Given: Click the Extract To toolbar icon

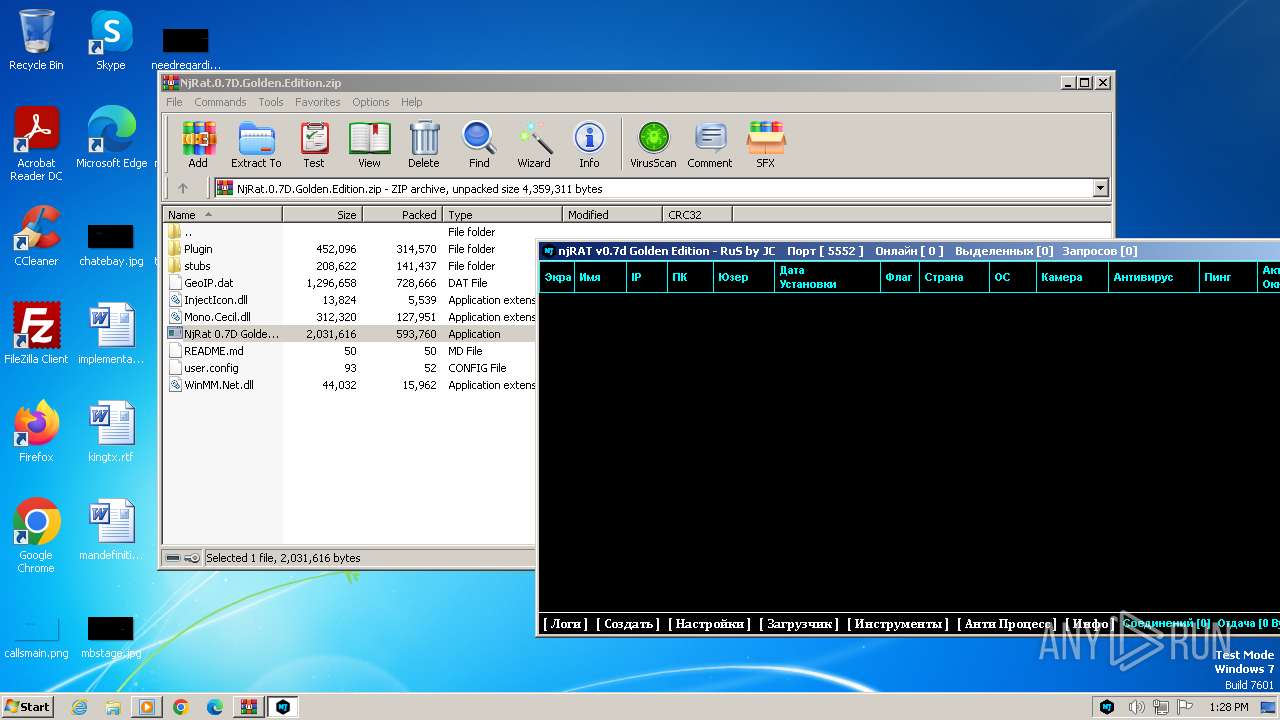Looking at the screenshot, I should (256, 145).
